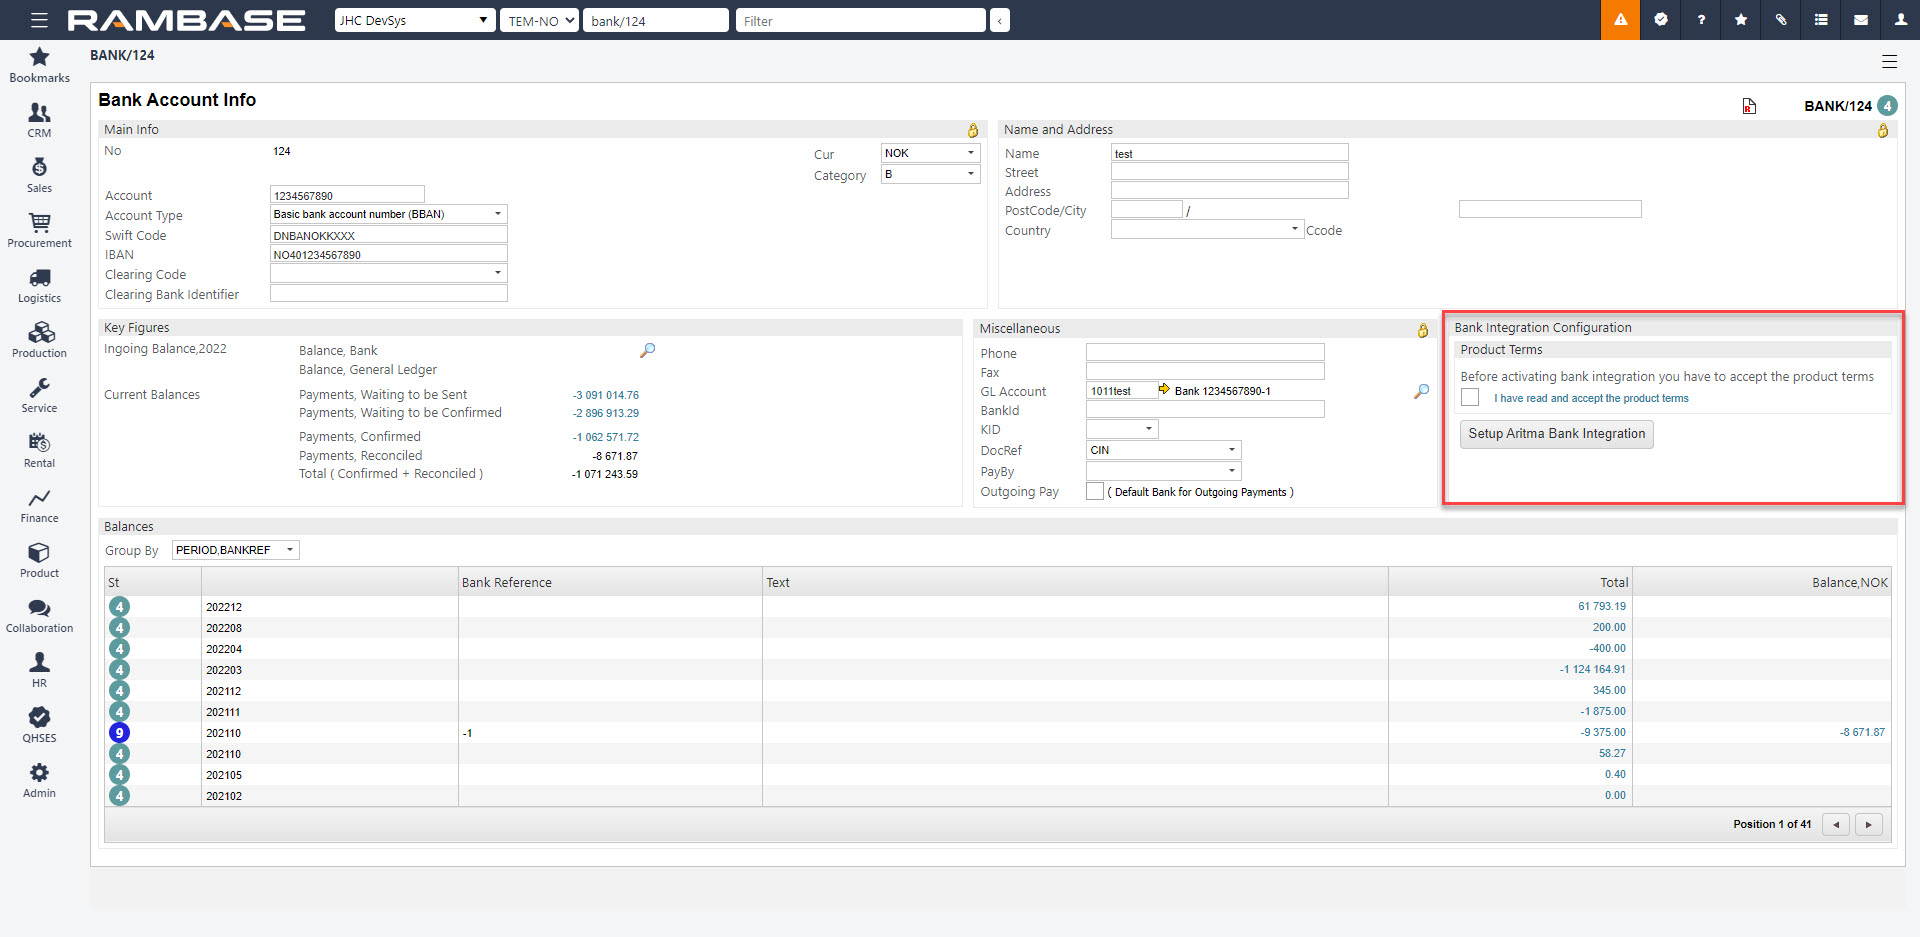Screen dimensions: 1920x937
Task: Click the PDF document icon near BANK/124
Action: (x=1749, y=106)
